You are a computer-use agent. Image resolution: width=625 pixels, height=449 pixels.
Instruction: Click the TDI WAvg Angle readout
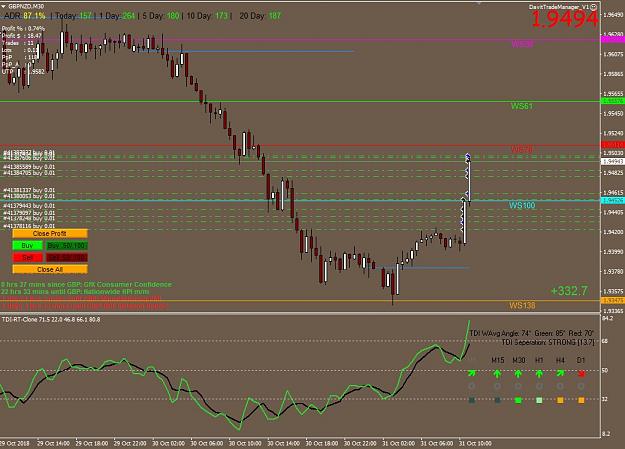click(532, 333)
